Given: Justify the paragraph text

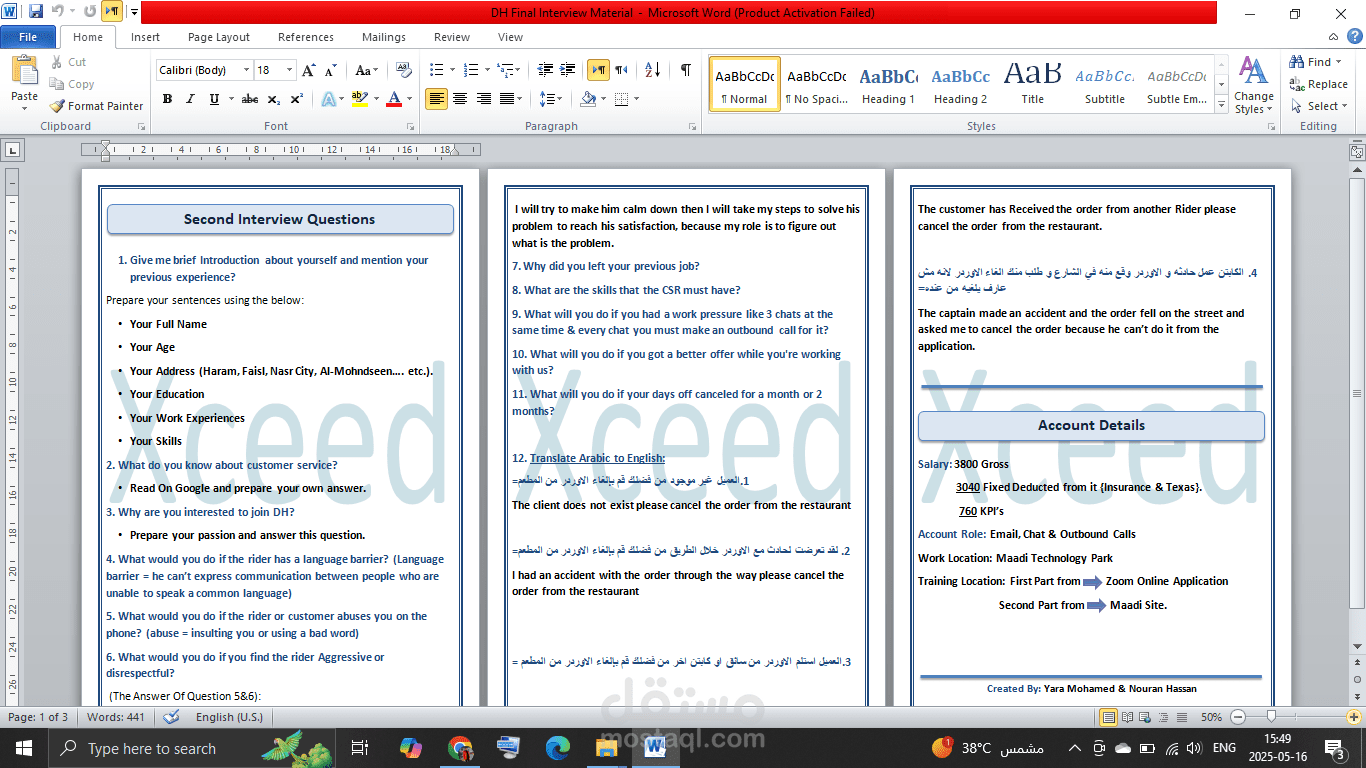Looking at the screenshot, I should 508,99.
